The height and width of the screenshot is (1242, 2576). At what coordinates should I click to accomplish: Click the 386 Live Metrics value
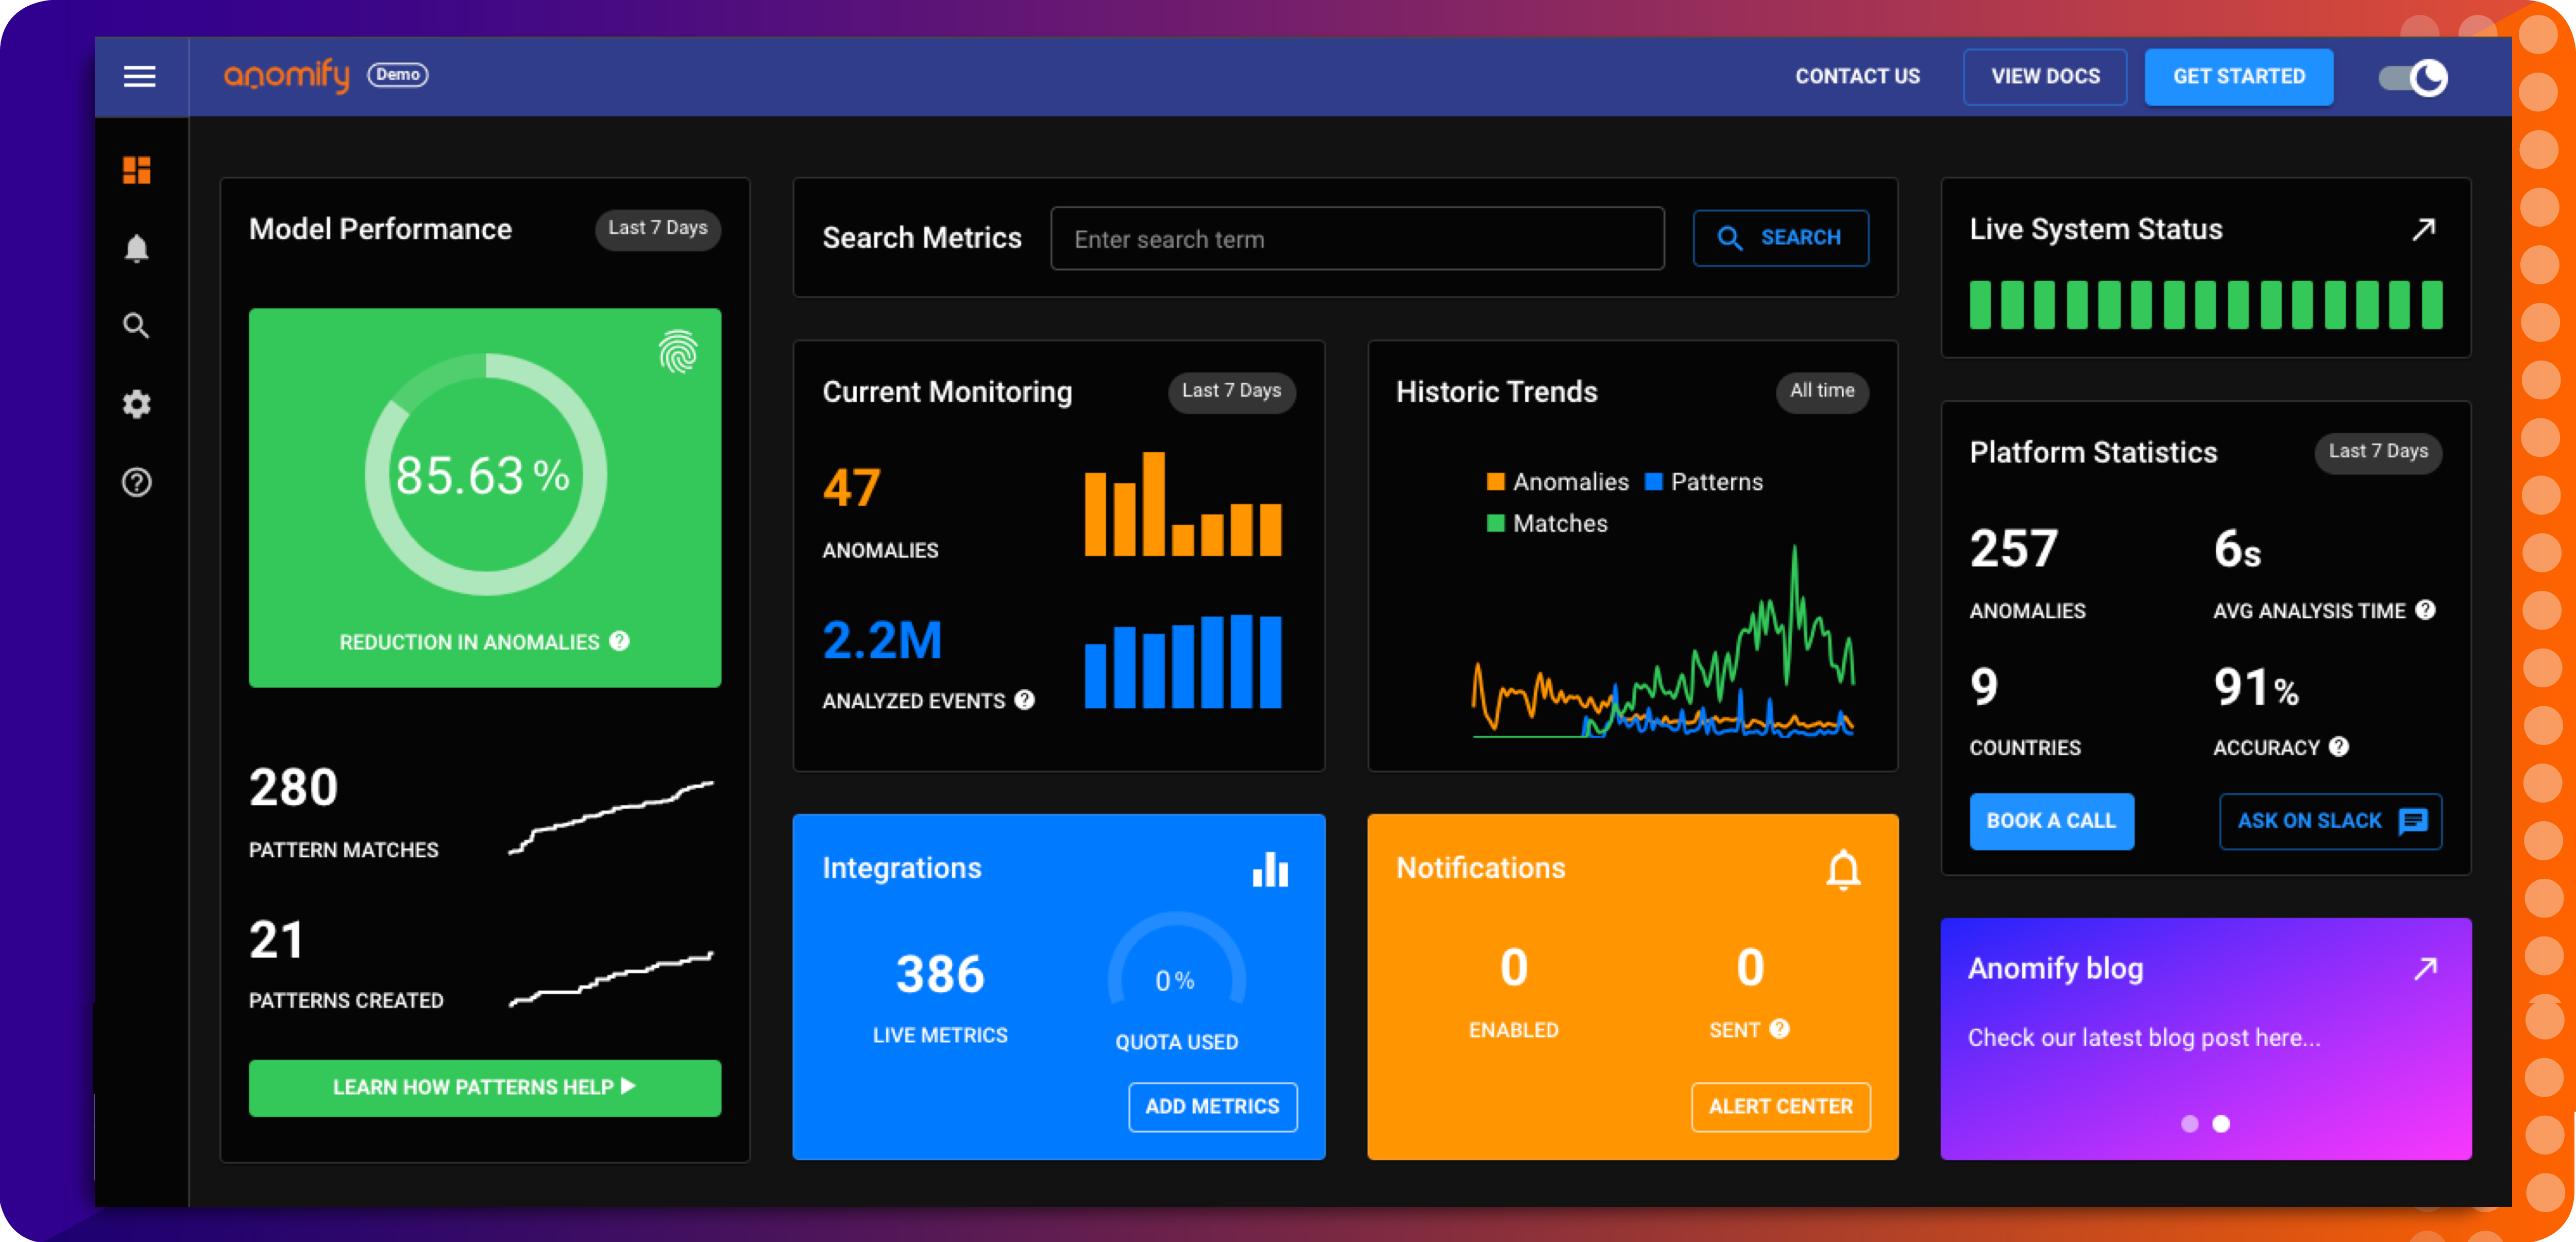coord(940,975)
